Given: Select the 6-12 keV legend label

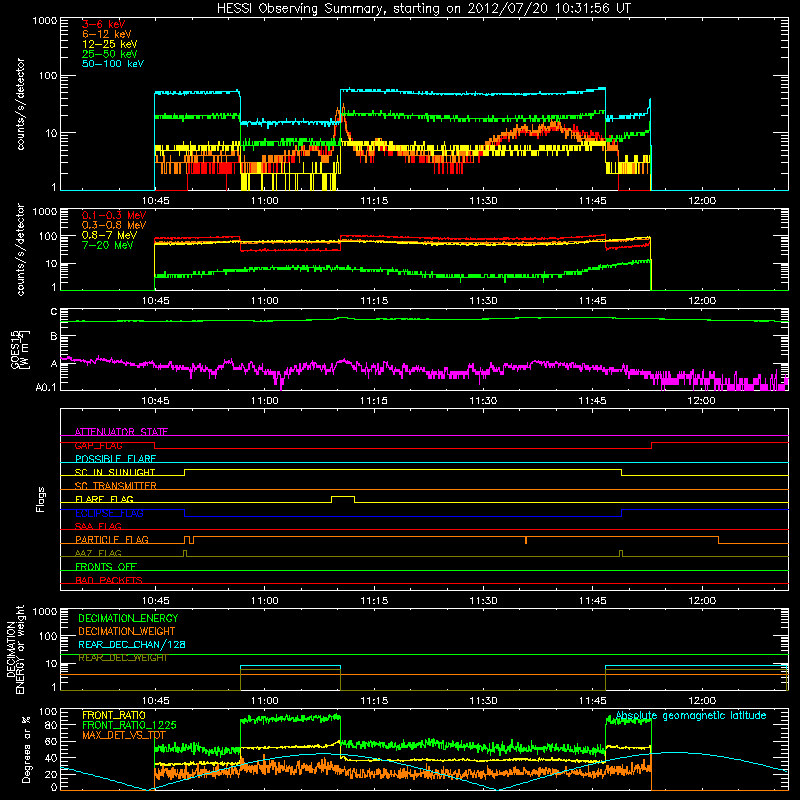Looking at the screenshot, I should pos(107,34).
